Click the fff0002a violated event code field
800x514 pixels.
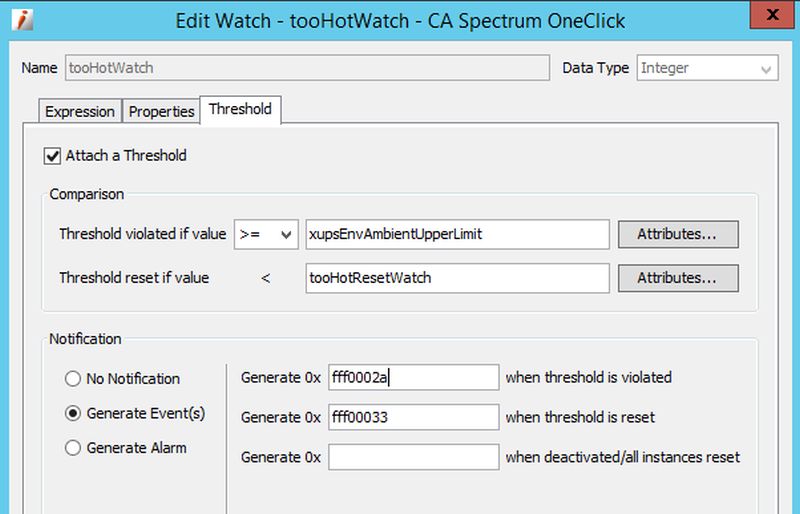[413, 377]
